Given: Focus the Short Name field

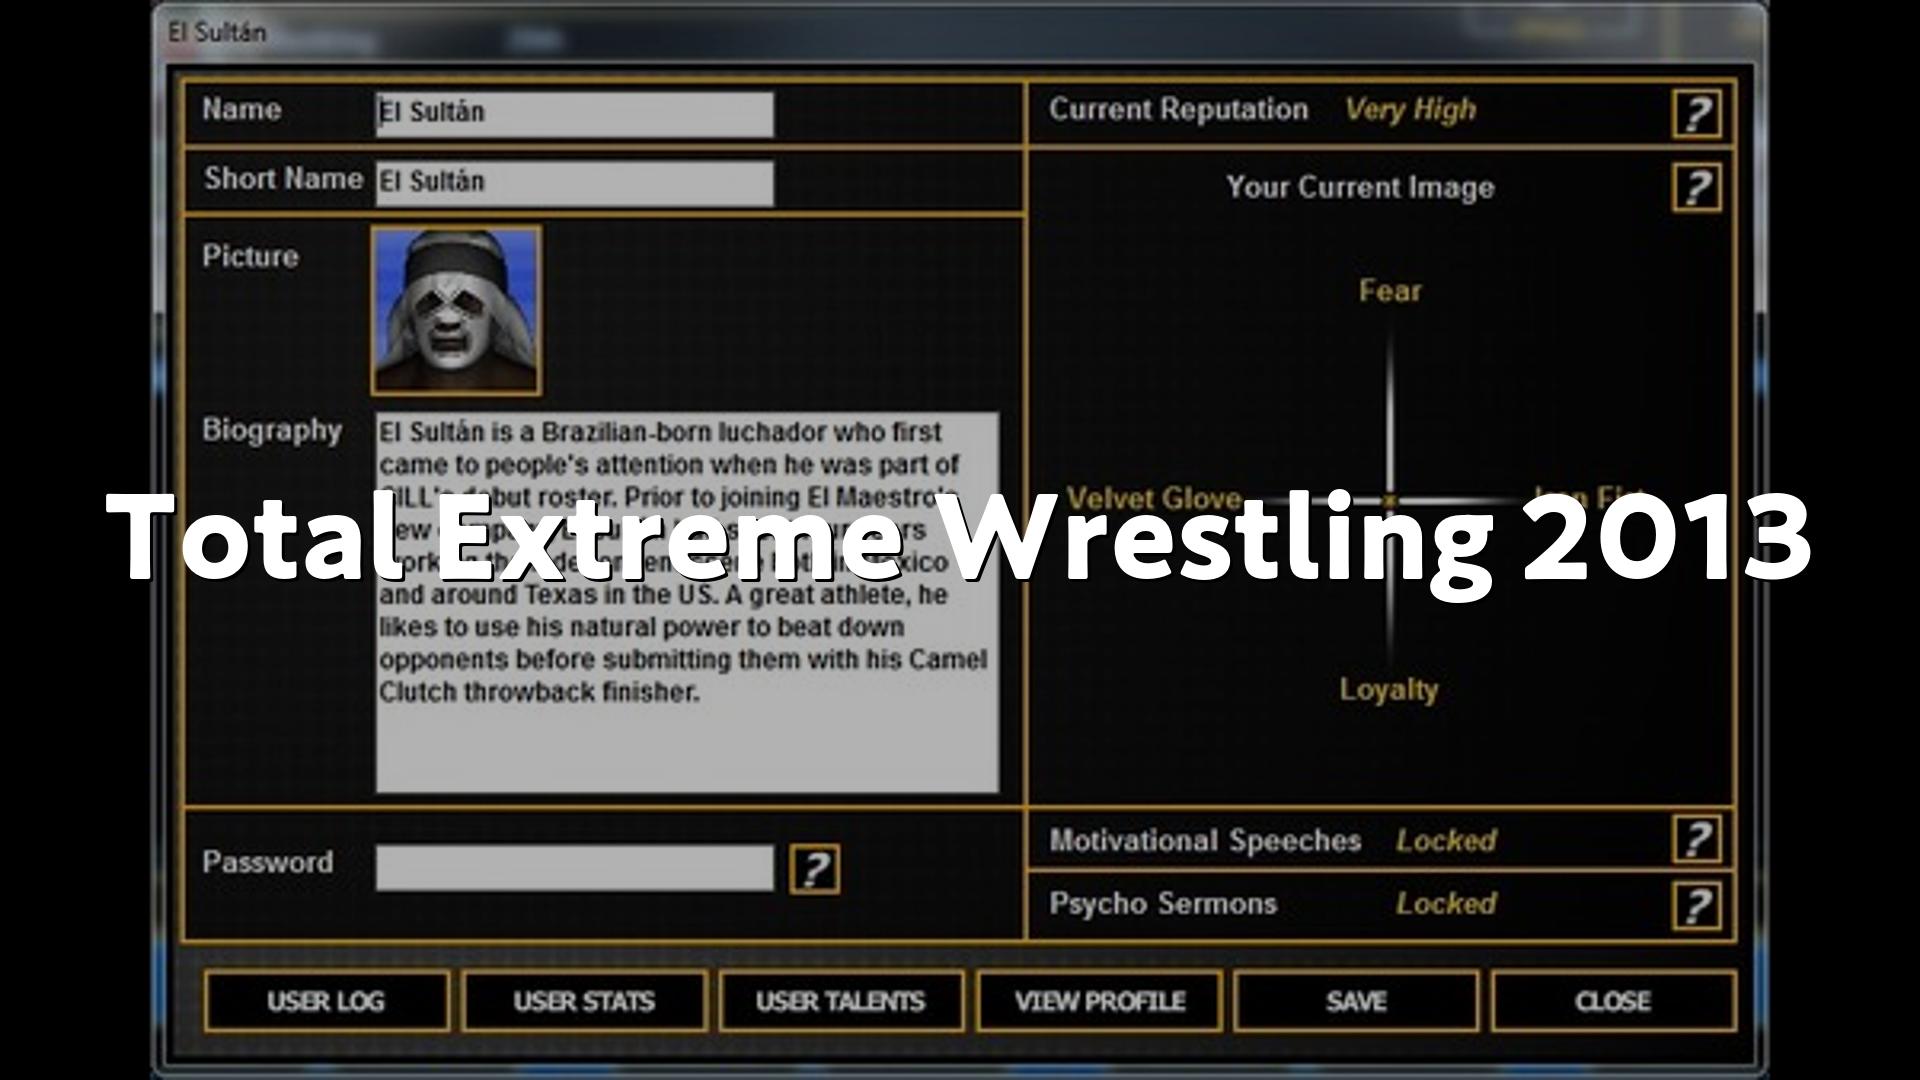Looking at the screenshot, I should coord(574,183).
